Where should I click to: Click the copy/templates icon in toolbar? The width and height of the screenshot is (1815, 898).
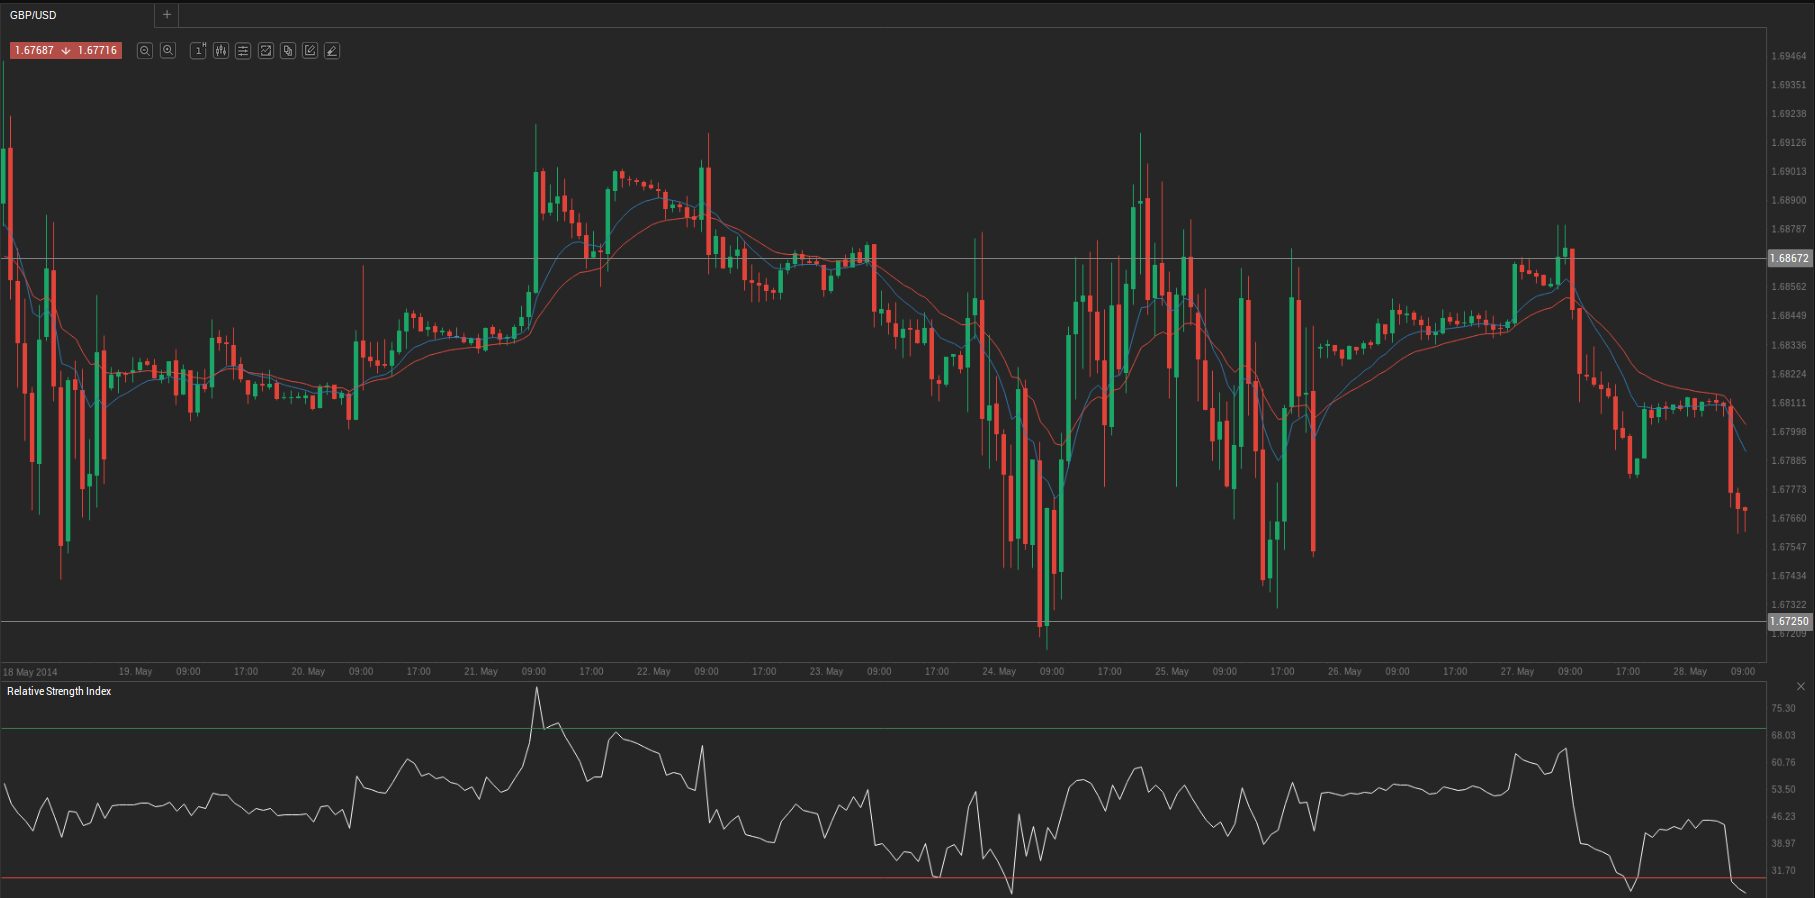pos(288,50)
